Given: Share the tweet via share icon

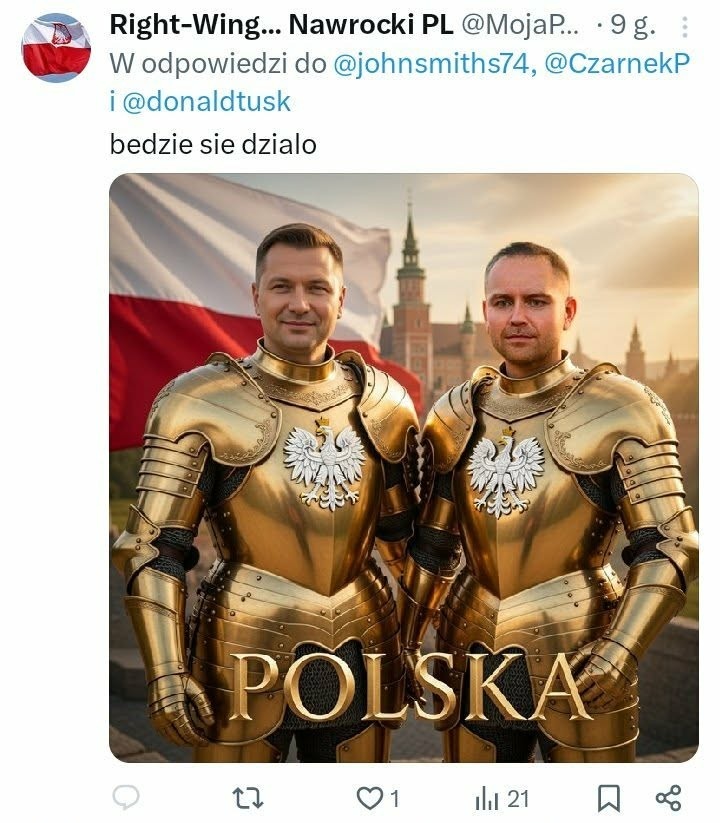Looking at the screenshot, I should coord(669,798).
